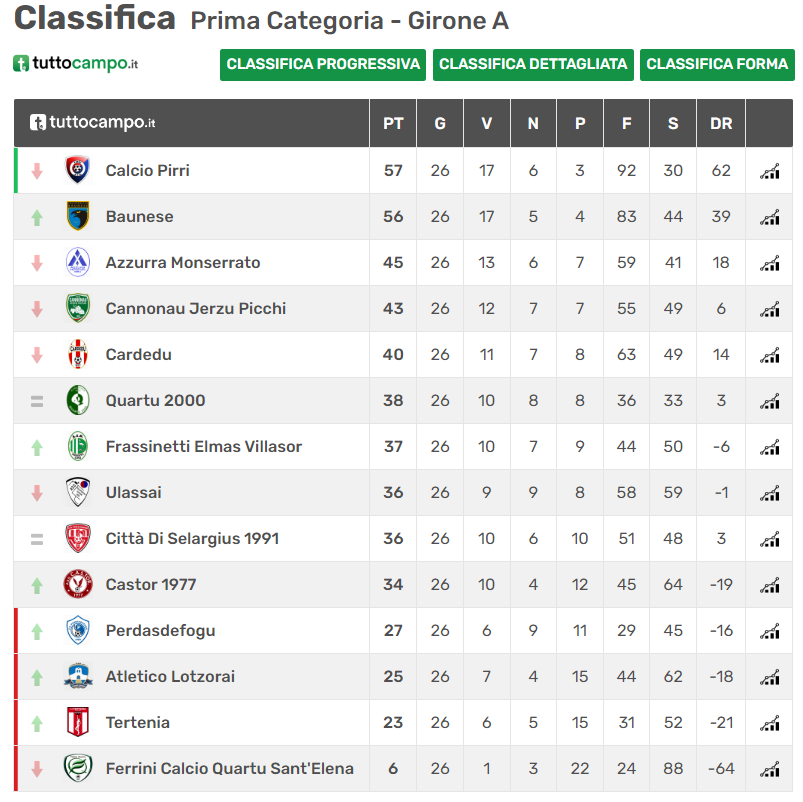Click the tuttocampo.it logo below title
Image resolution: width=803 pixels, height=802 pixels.
pos(75,64)
